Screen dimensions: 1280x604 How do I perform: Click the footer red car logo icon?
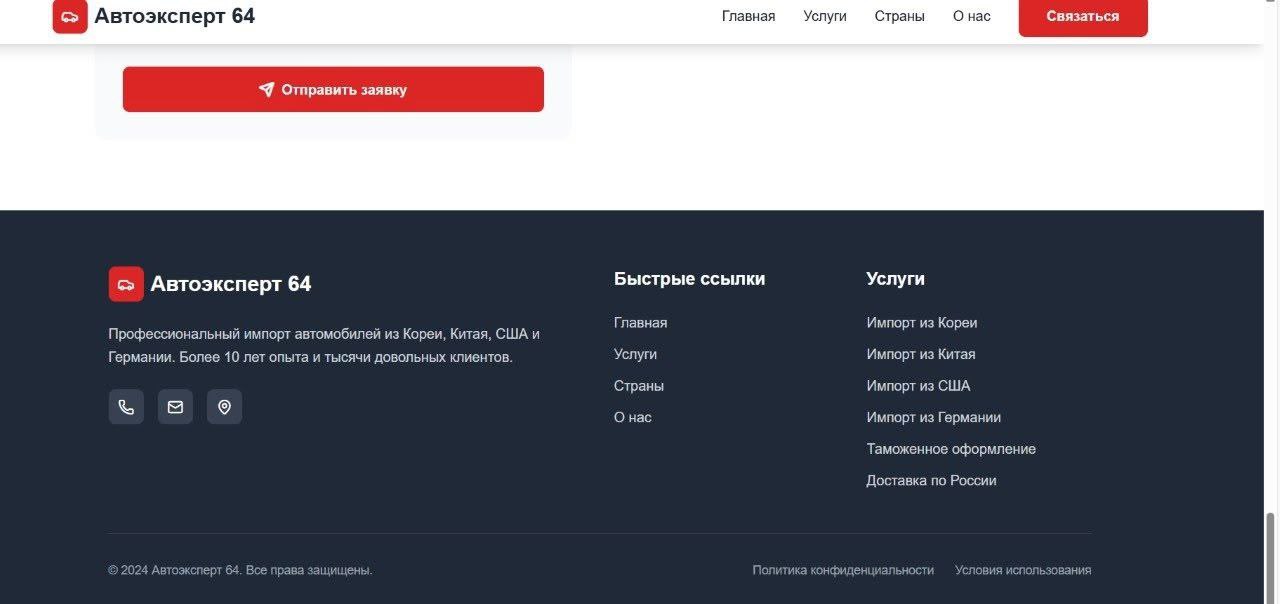click(x=126, y=284)
